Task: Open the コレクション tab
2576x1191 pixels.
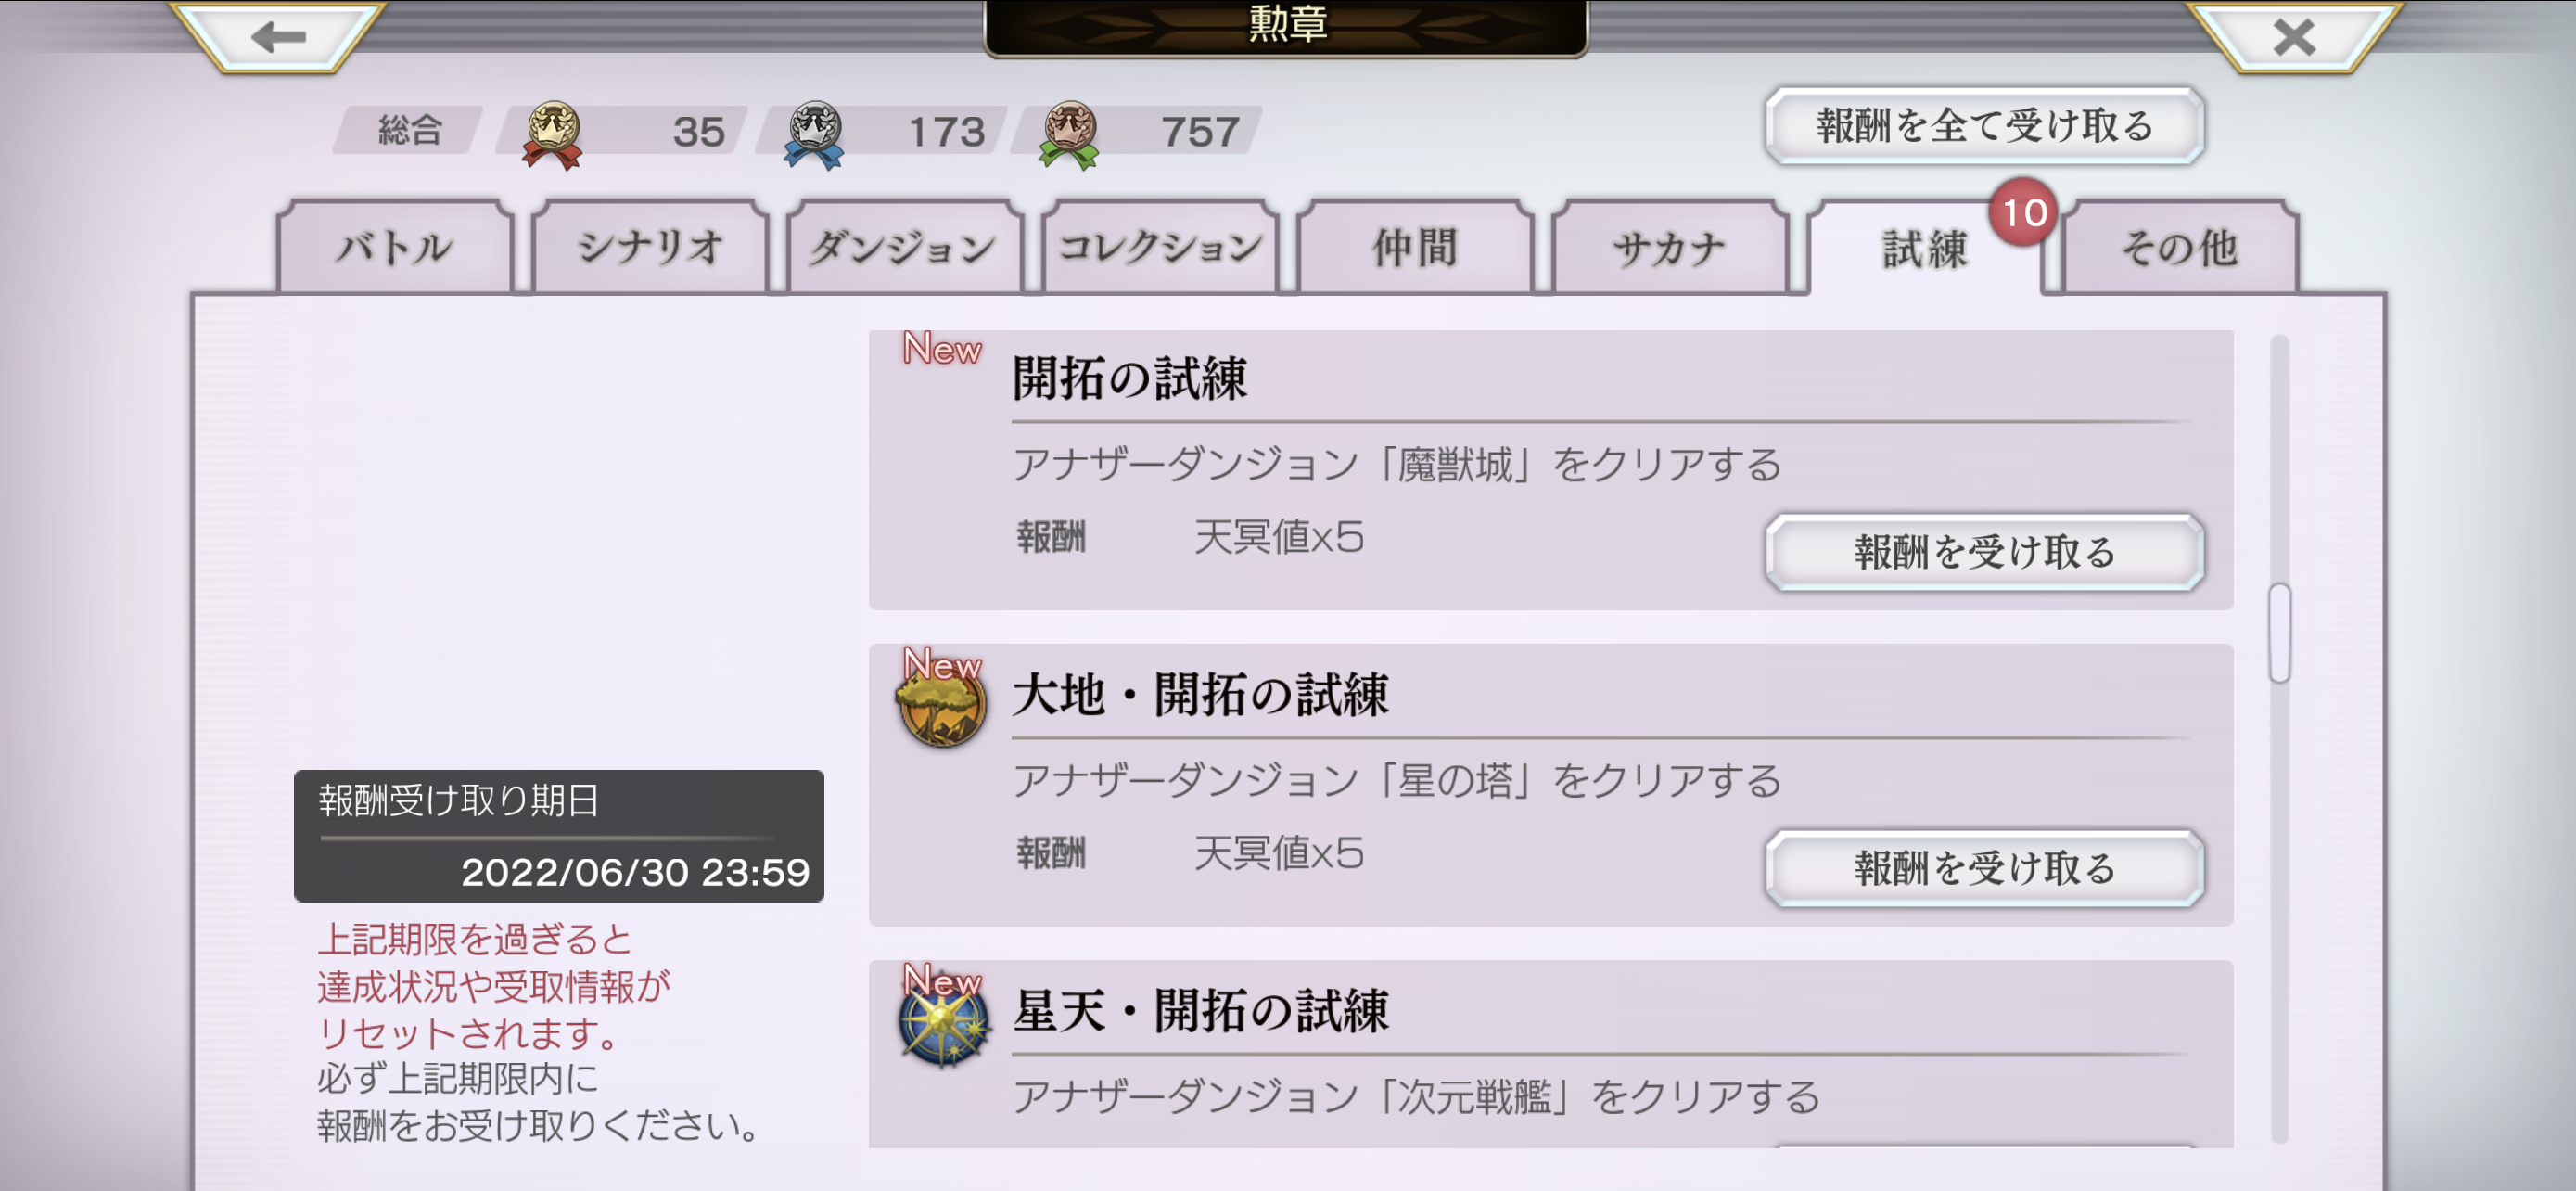Action: coord(1160,247)
